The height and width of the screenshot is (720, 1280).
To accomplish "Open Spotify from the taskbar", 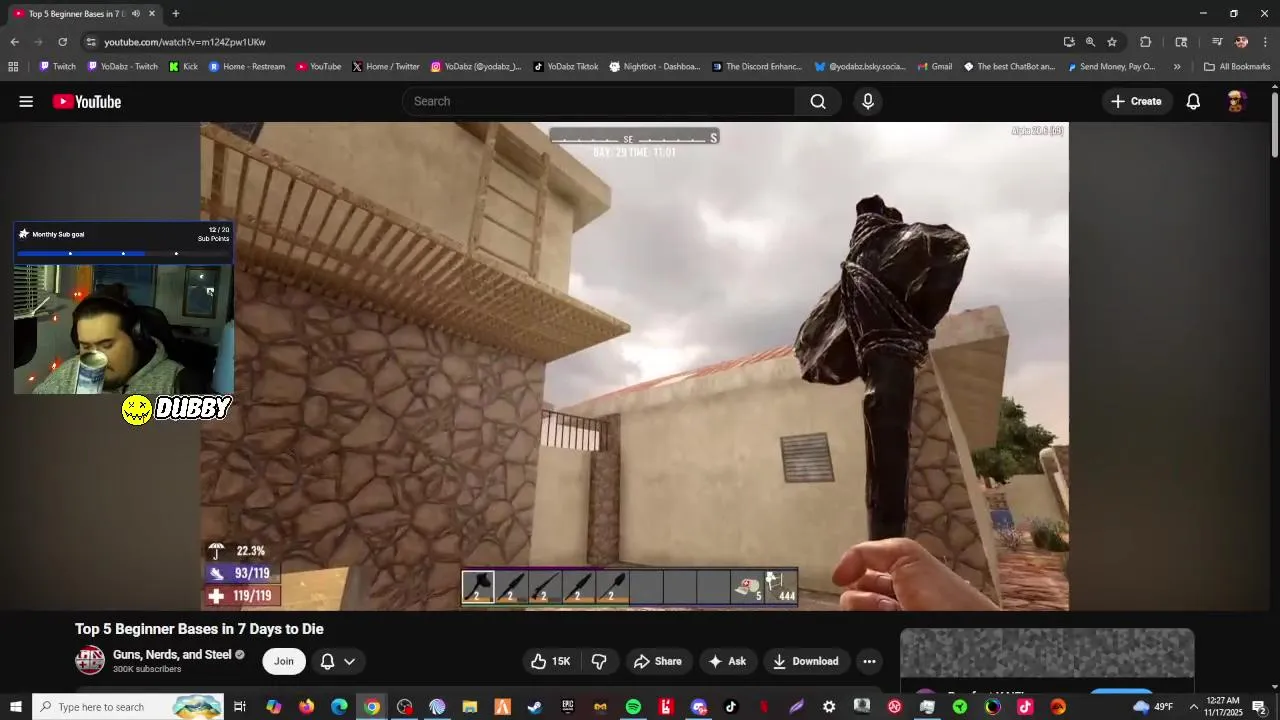I will (633, 707).
